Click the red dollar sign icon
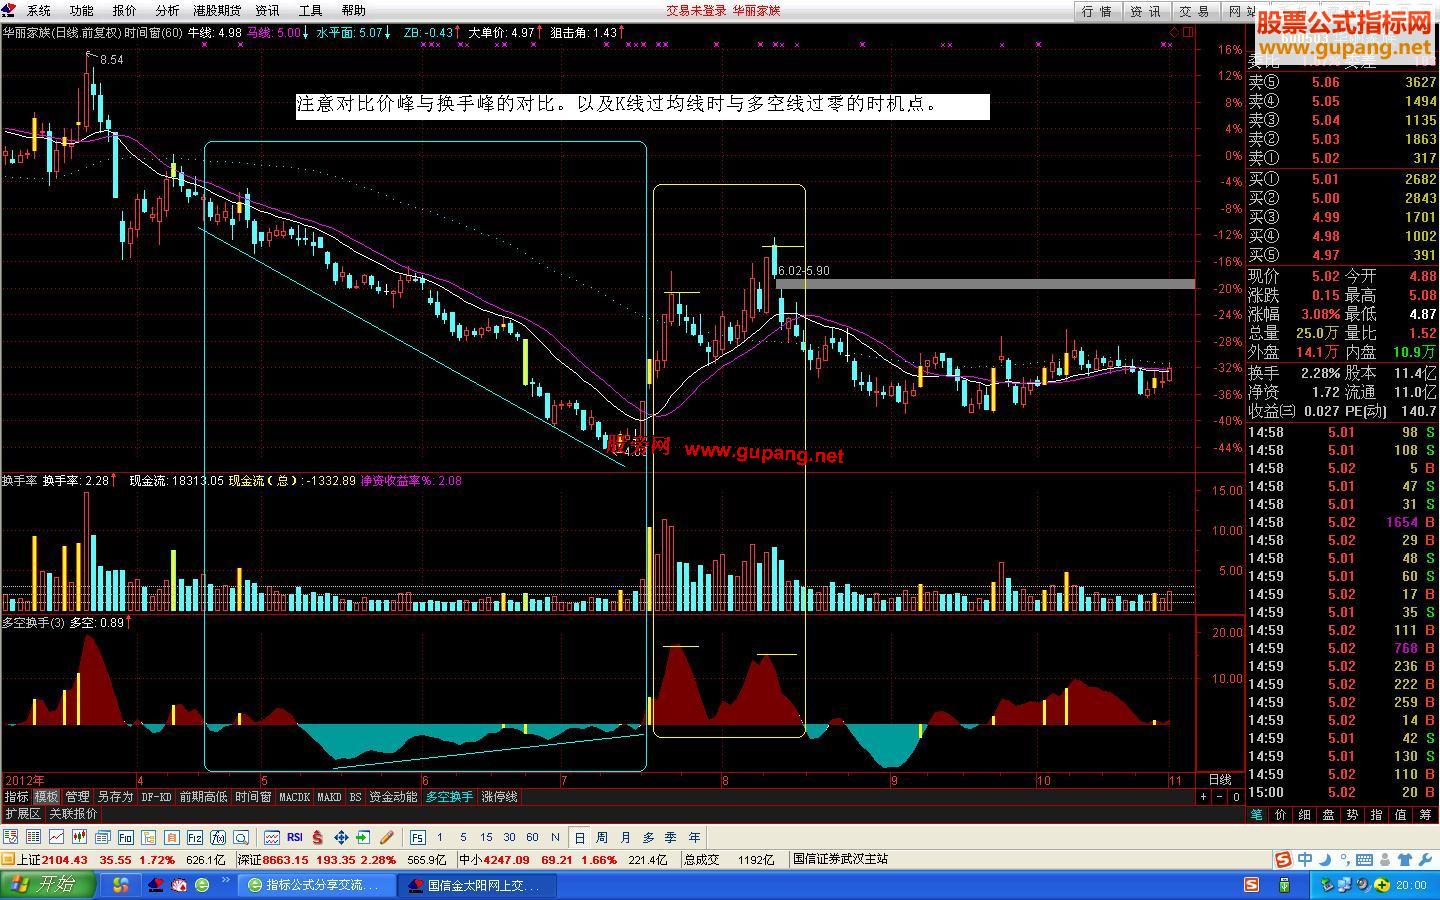 point(317,837)
